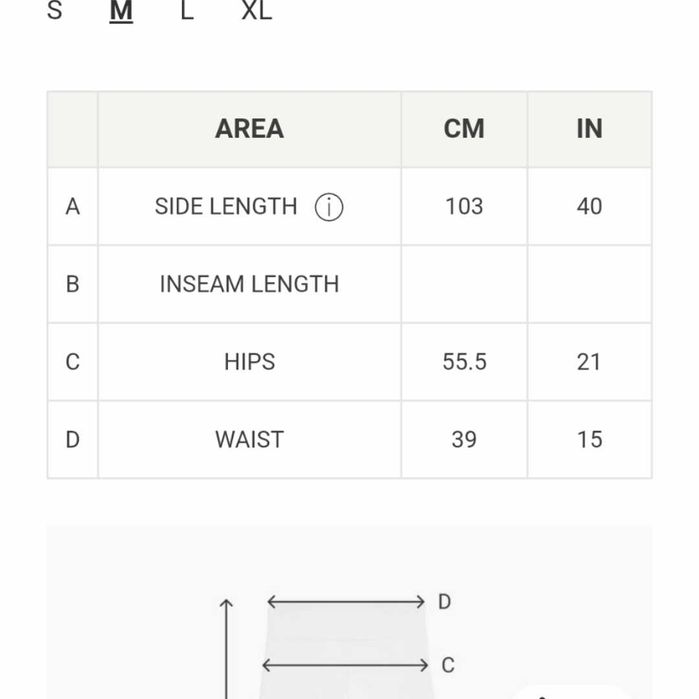Switch to size XL
The width and height of the screenshot is (699, 699).
[x=256, y=12]
